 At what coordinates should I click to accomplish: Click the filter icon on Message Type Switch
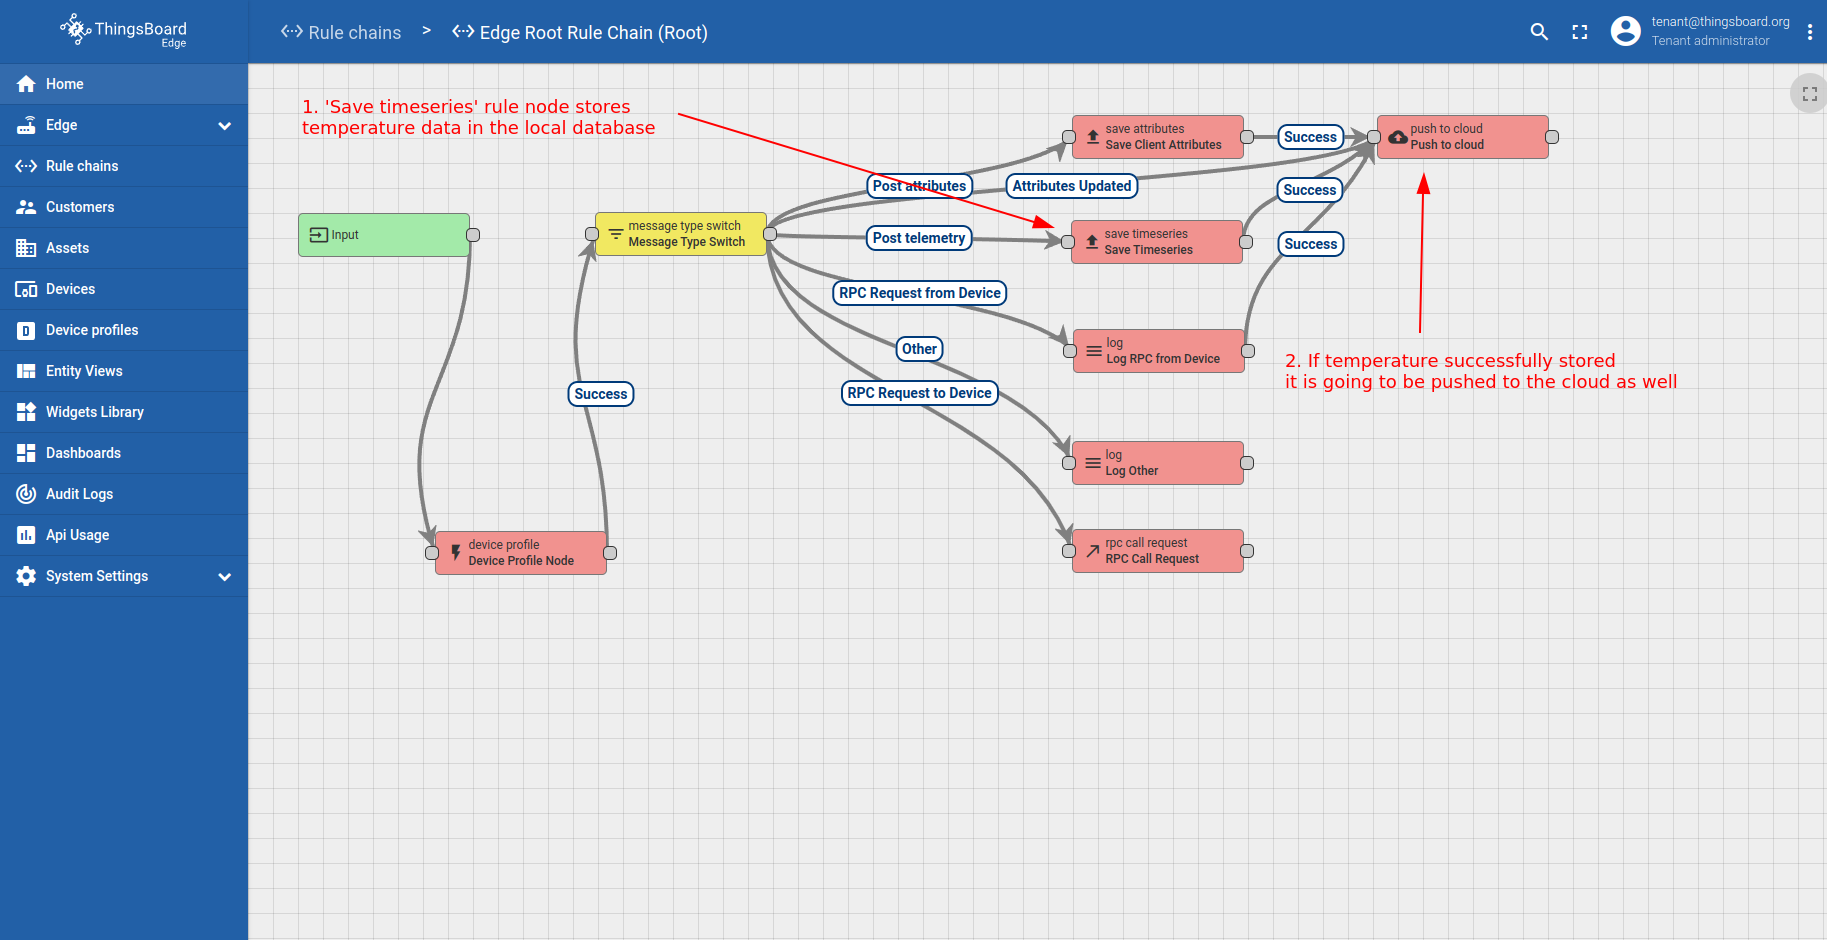pyautogui.click(x=616, y=234)
